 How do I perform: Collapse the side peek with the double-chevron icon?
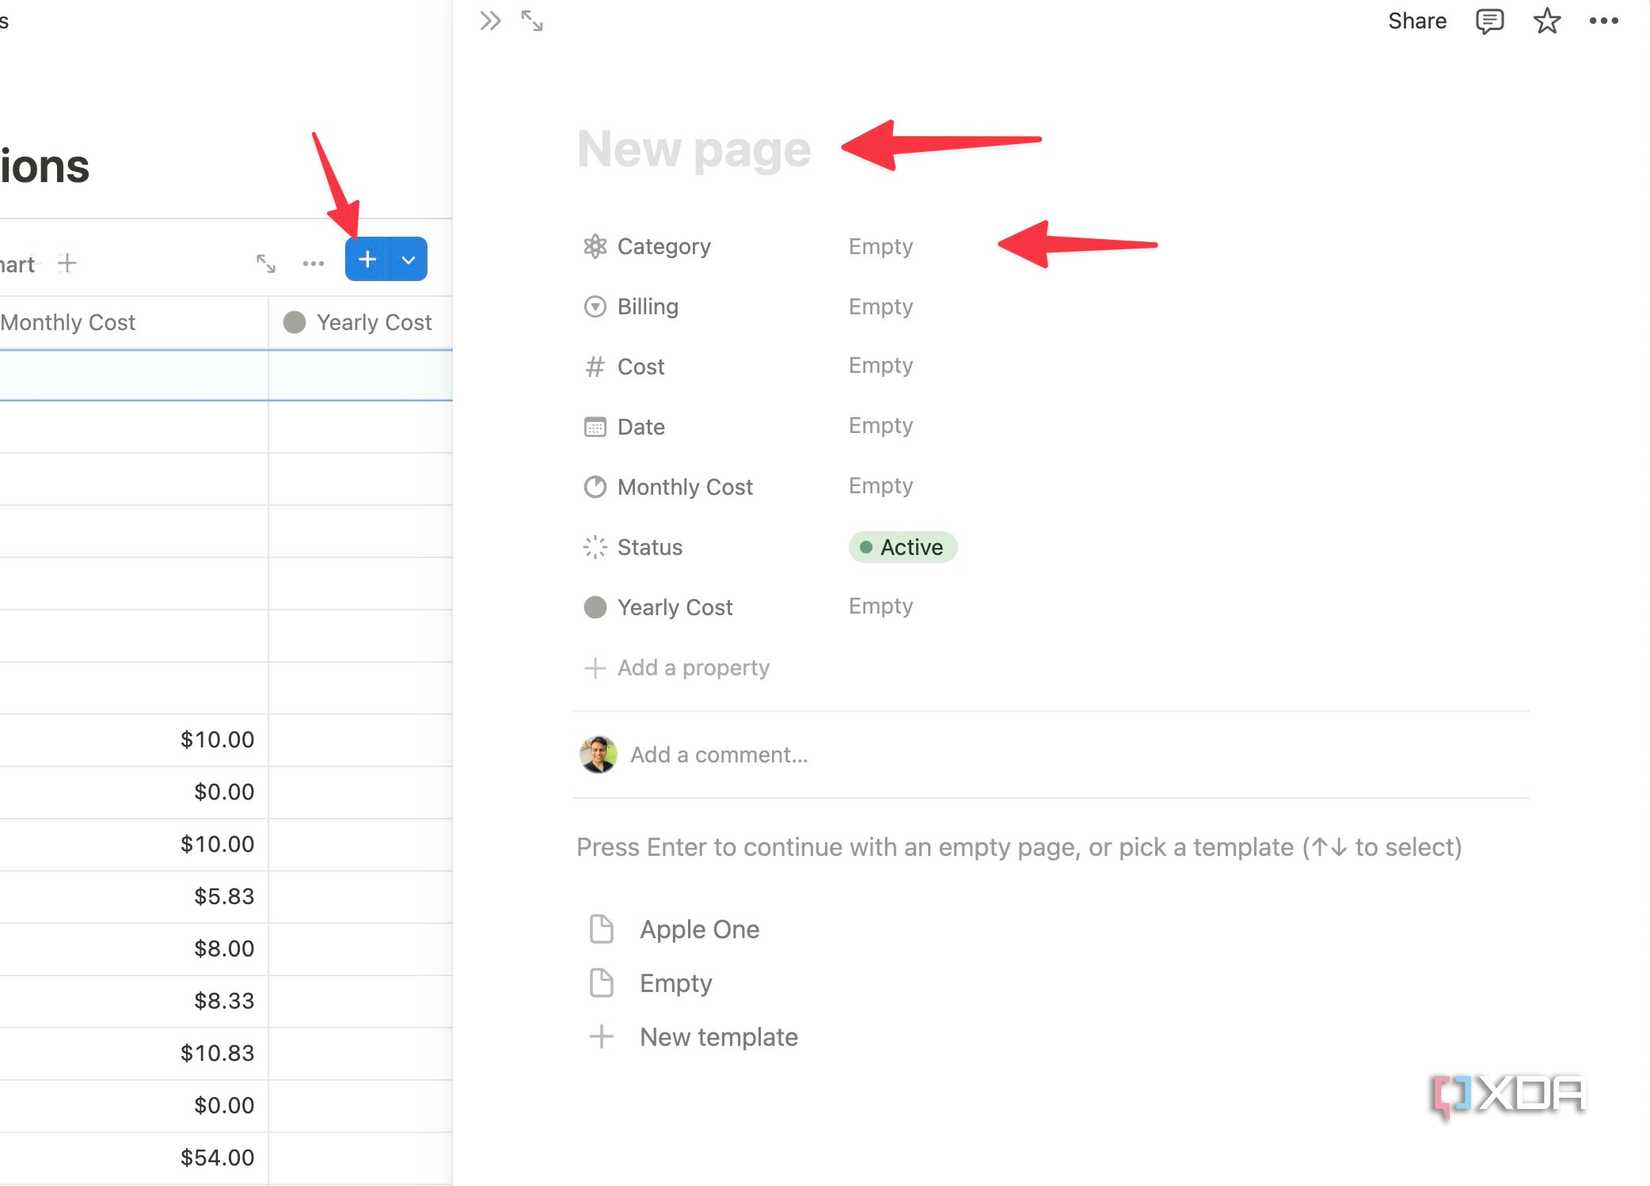point(489,20)
